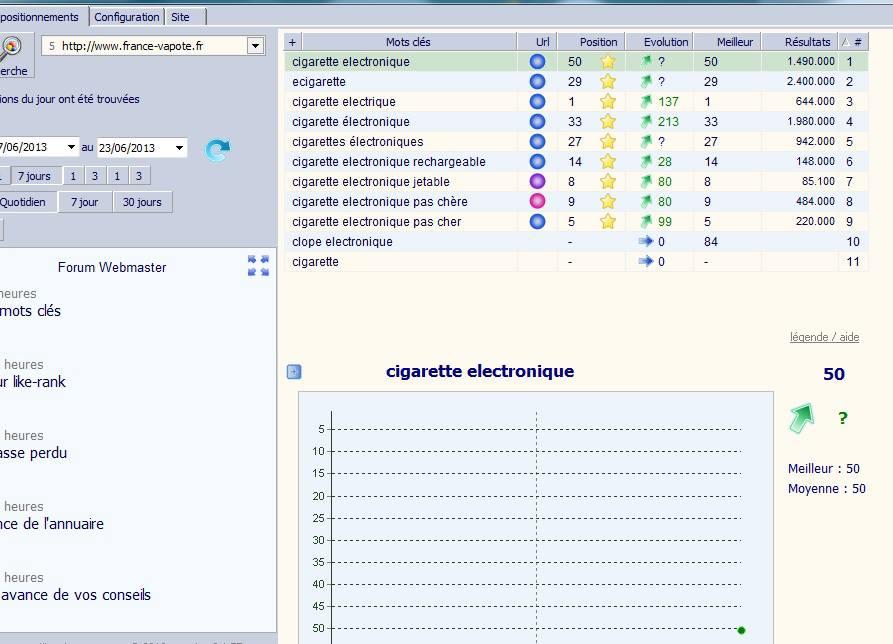Image resolution: width=893 pixels, height=644 pixels.
Task: Click the purple Url circle for cigarette electronique jetable
Action: (537, 181)
